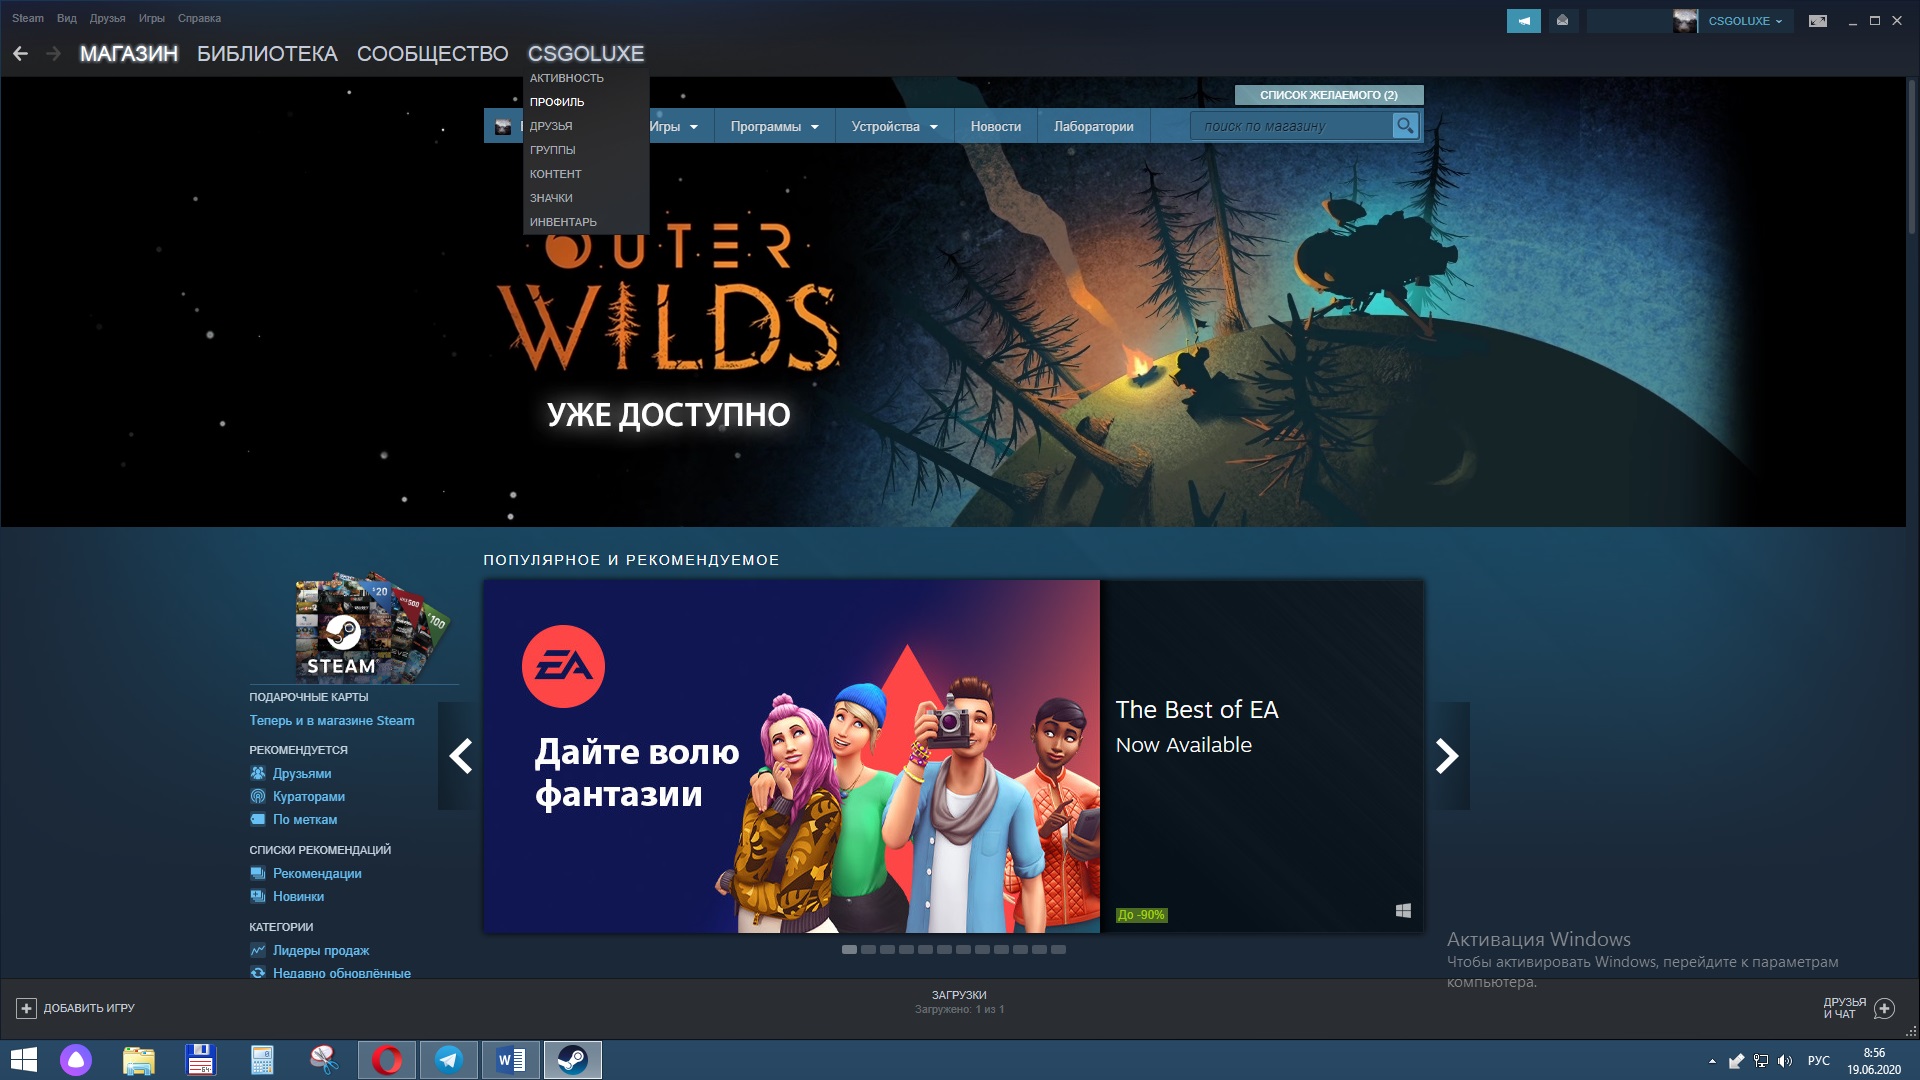The height and width of the screenshot is (1080, 1920).
Task: Click avatar icon in the store navigation bar
Action: [x=503, y=127]
